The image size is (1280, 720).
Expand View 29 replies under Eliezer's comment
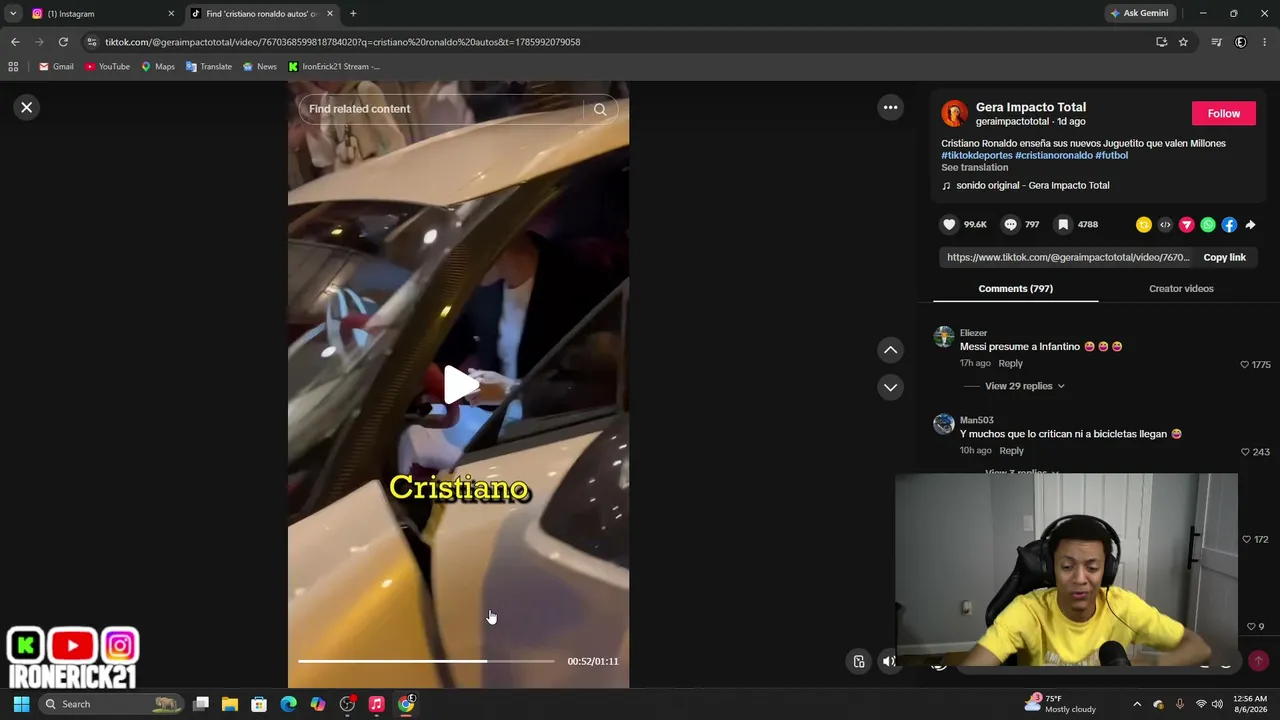[1024, 386]
